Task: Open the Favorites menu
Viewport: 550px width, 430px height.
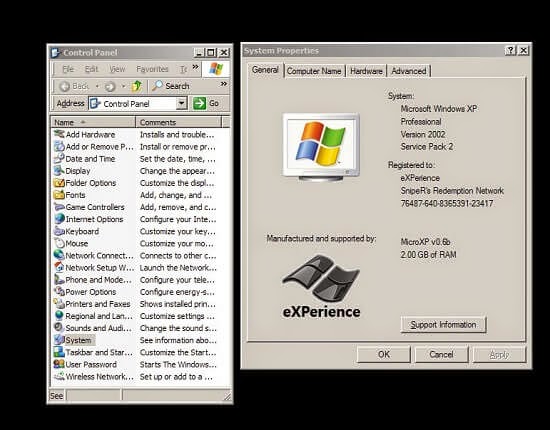Action: (x=152, y=69)
